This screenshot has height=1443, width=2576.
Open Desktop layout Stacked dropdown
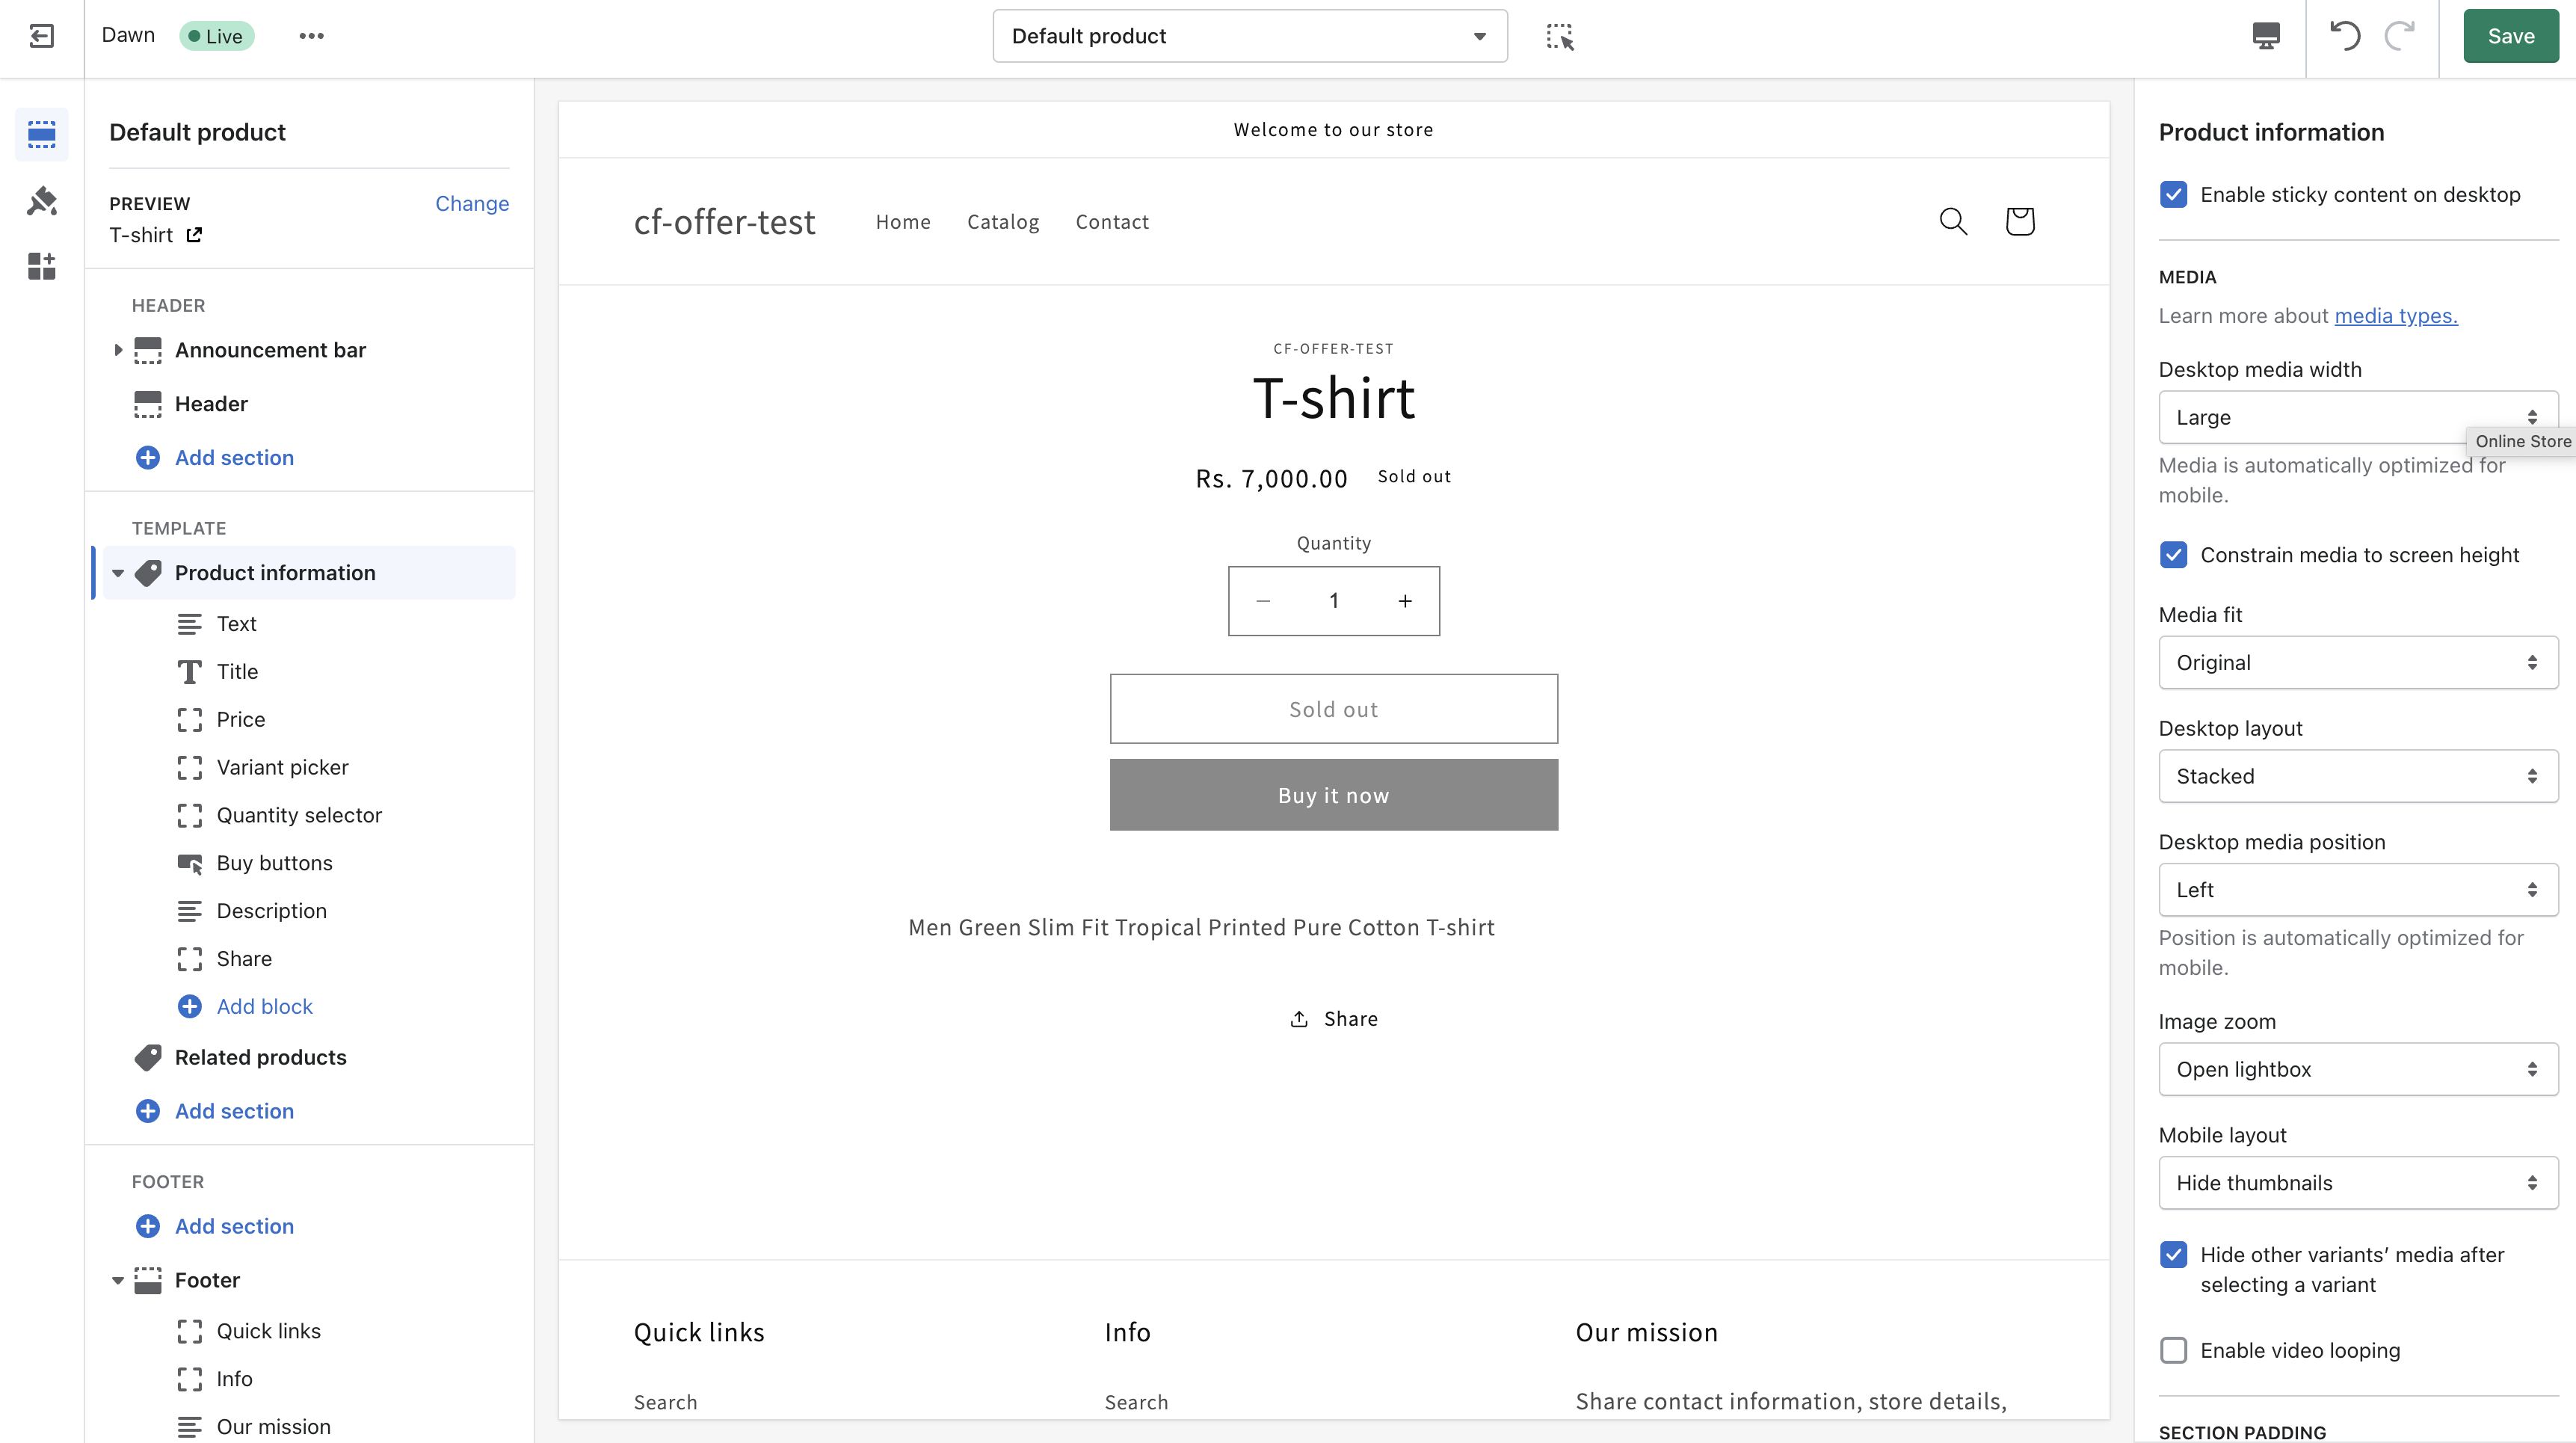coord(2357,776)
